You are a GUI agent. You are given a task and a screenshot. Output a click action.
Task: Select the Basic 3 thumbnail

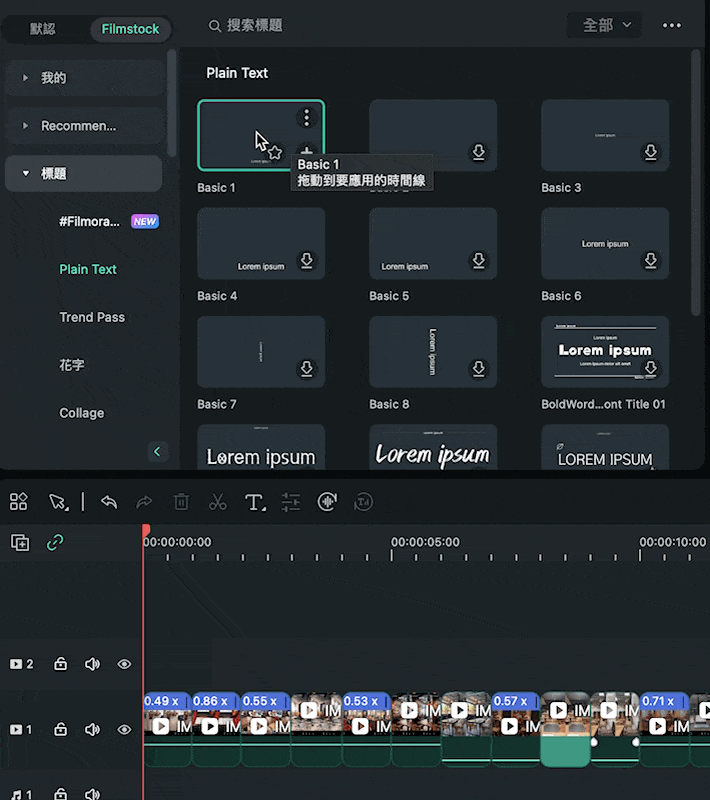coord(605,135)
